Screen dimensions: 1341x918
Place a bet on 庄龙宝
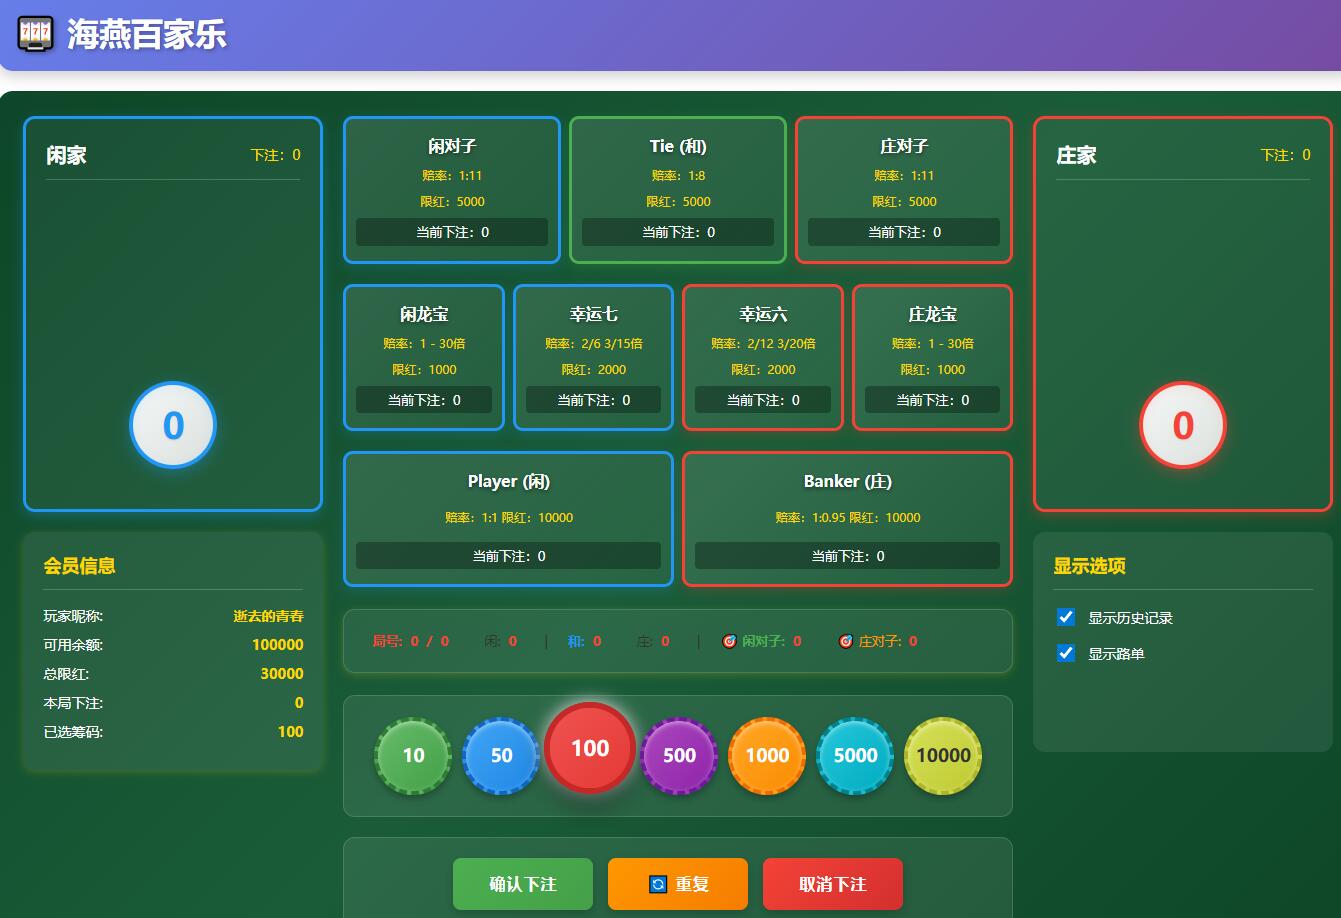click(932, 357)
